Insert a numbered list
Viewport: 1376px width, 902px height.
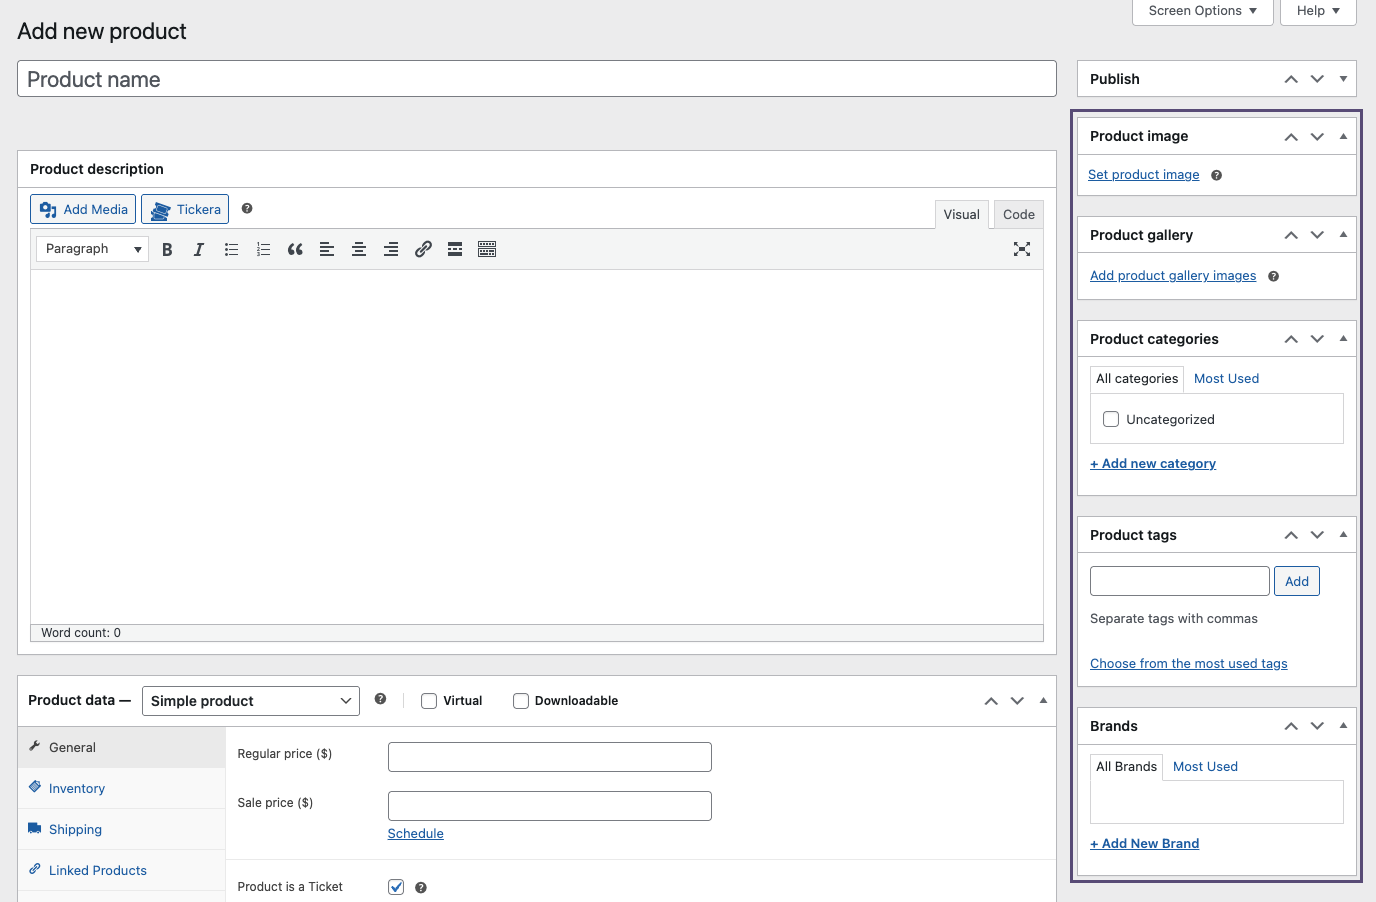click(x=263, y=249)
